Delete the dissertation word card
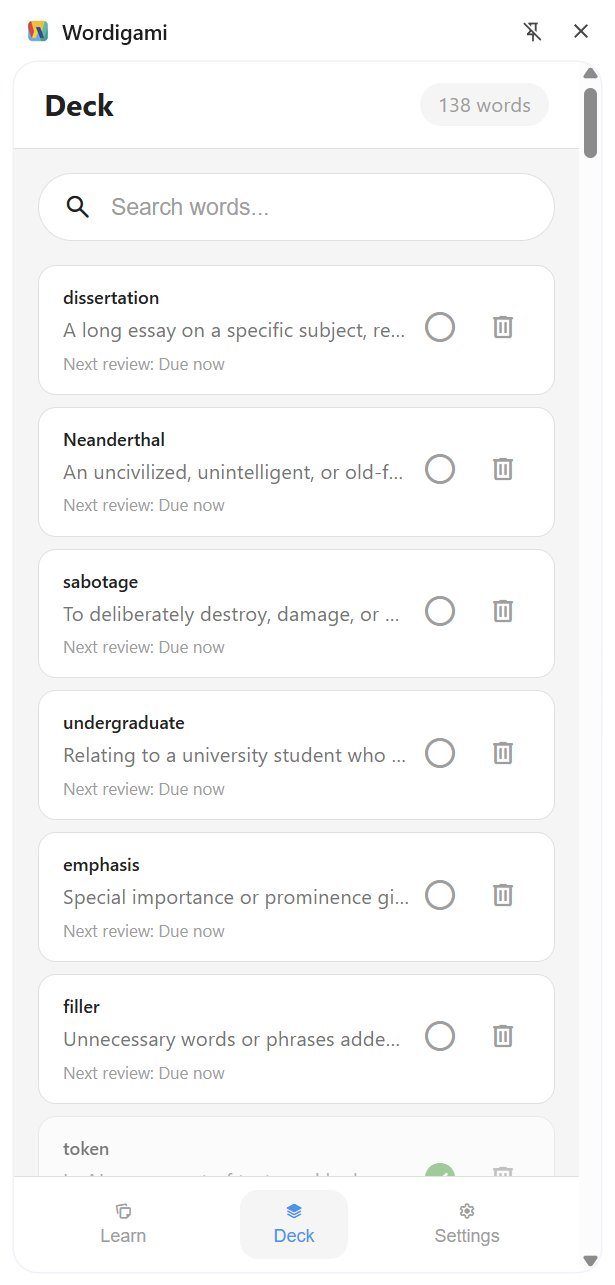Image resolution: width=615 pixels, height=1285 pixels. [503, 327]
